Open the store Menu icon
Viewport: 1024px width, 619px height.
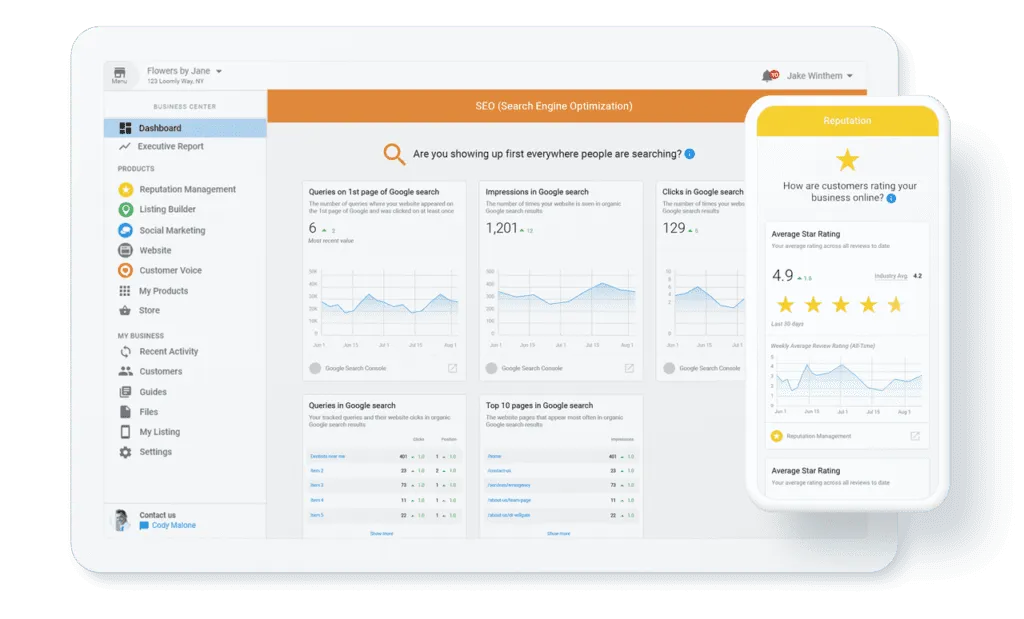[x=120, y=75]
